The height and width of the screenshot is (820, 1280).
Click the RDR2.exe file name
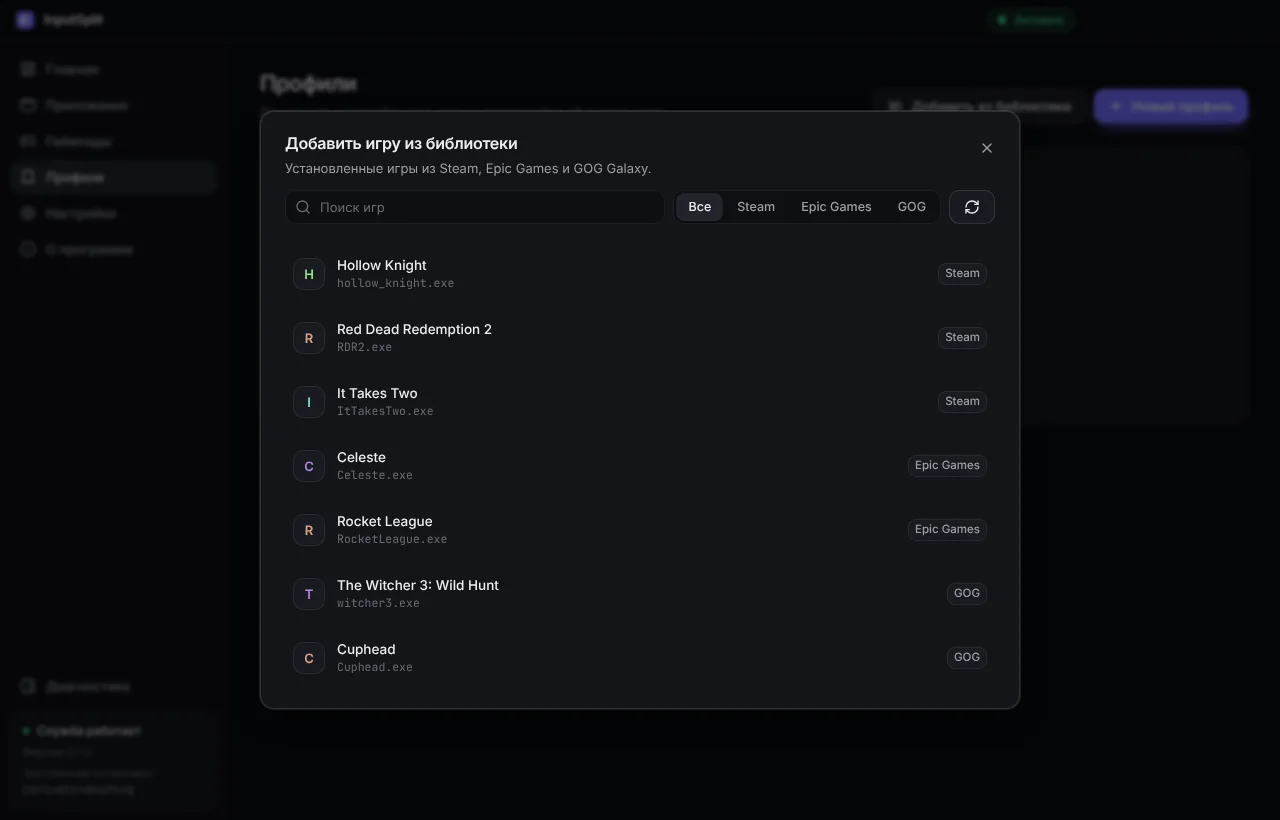364,347
